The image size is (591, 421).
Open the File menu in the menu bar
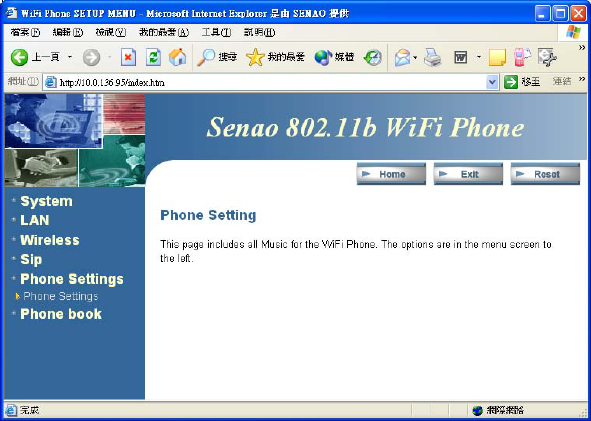coord(25,33)
